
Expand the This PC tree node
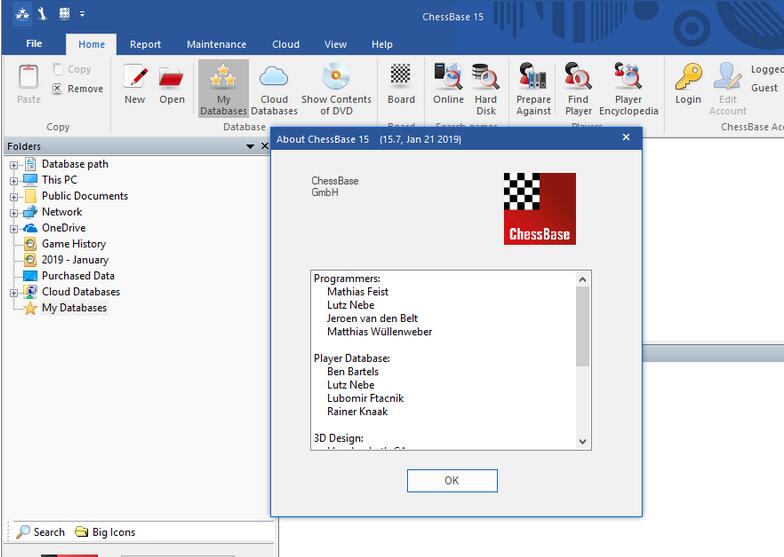[14, 181]
